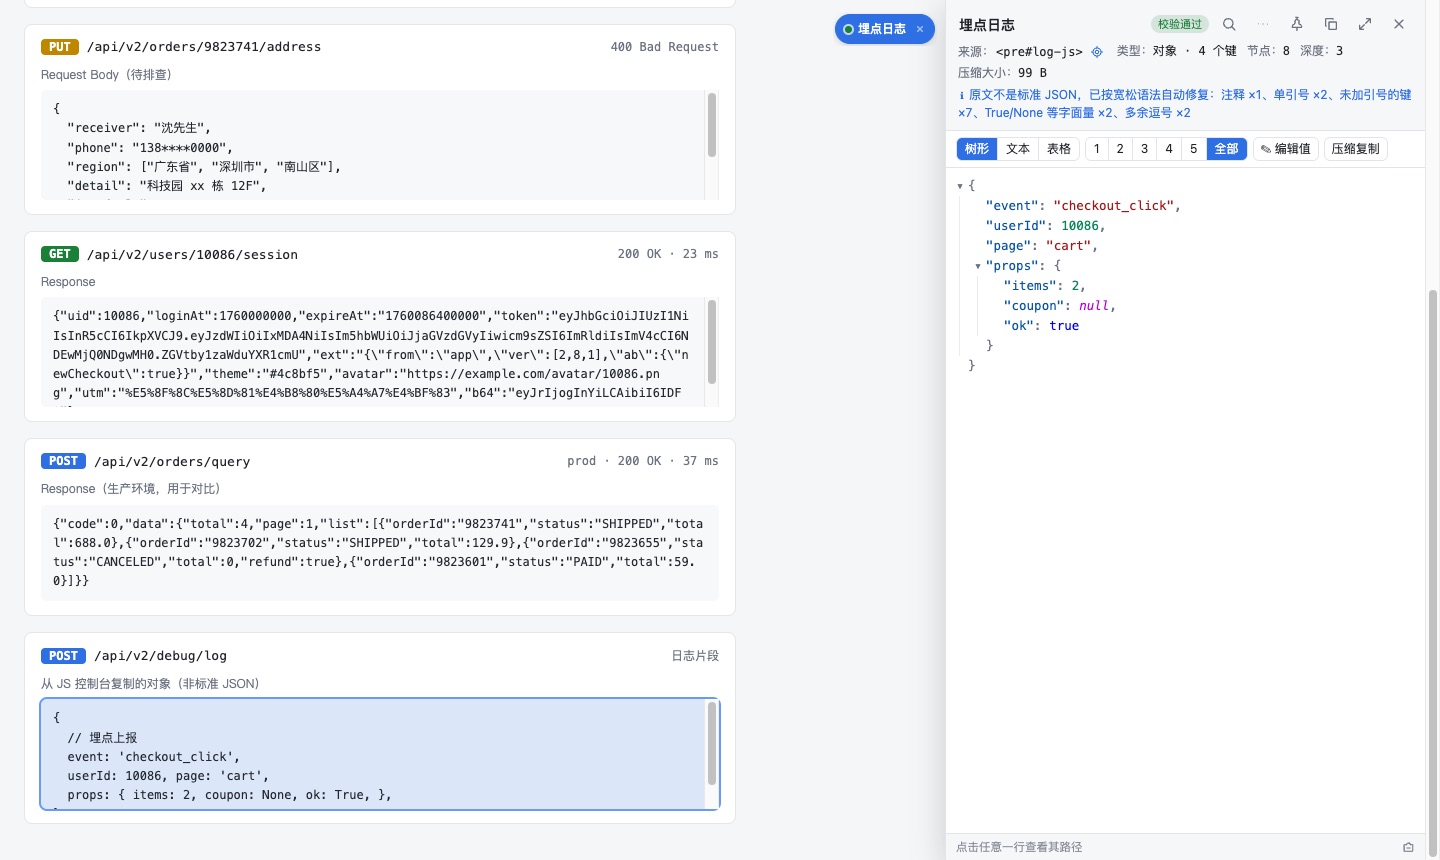This screenshot has width=1440, height=860.
Task: Open the more options ellipsis menu
Action: 1263,24
